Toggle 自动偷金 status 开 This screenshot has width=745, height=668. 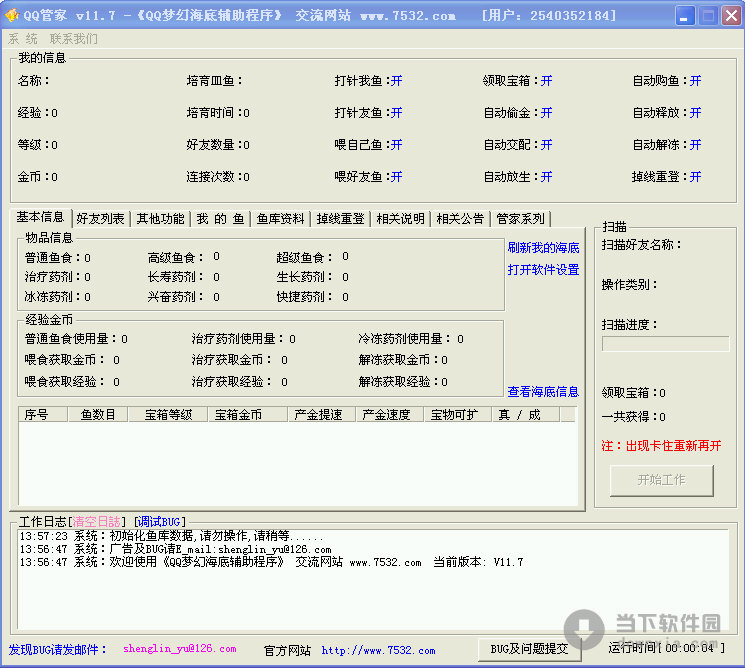pos(546,113)
